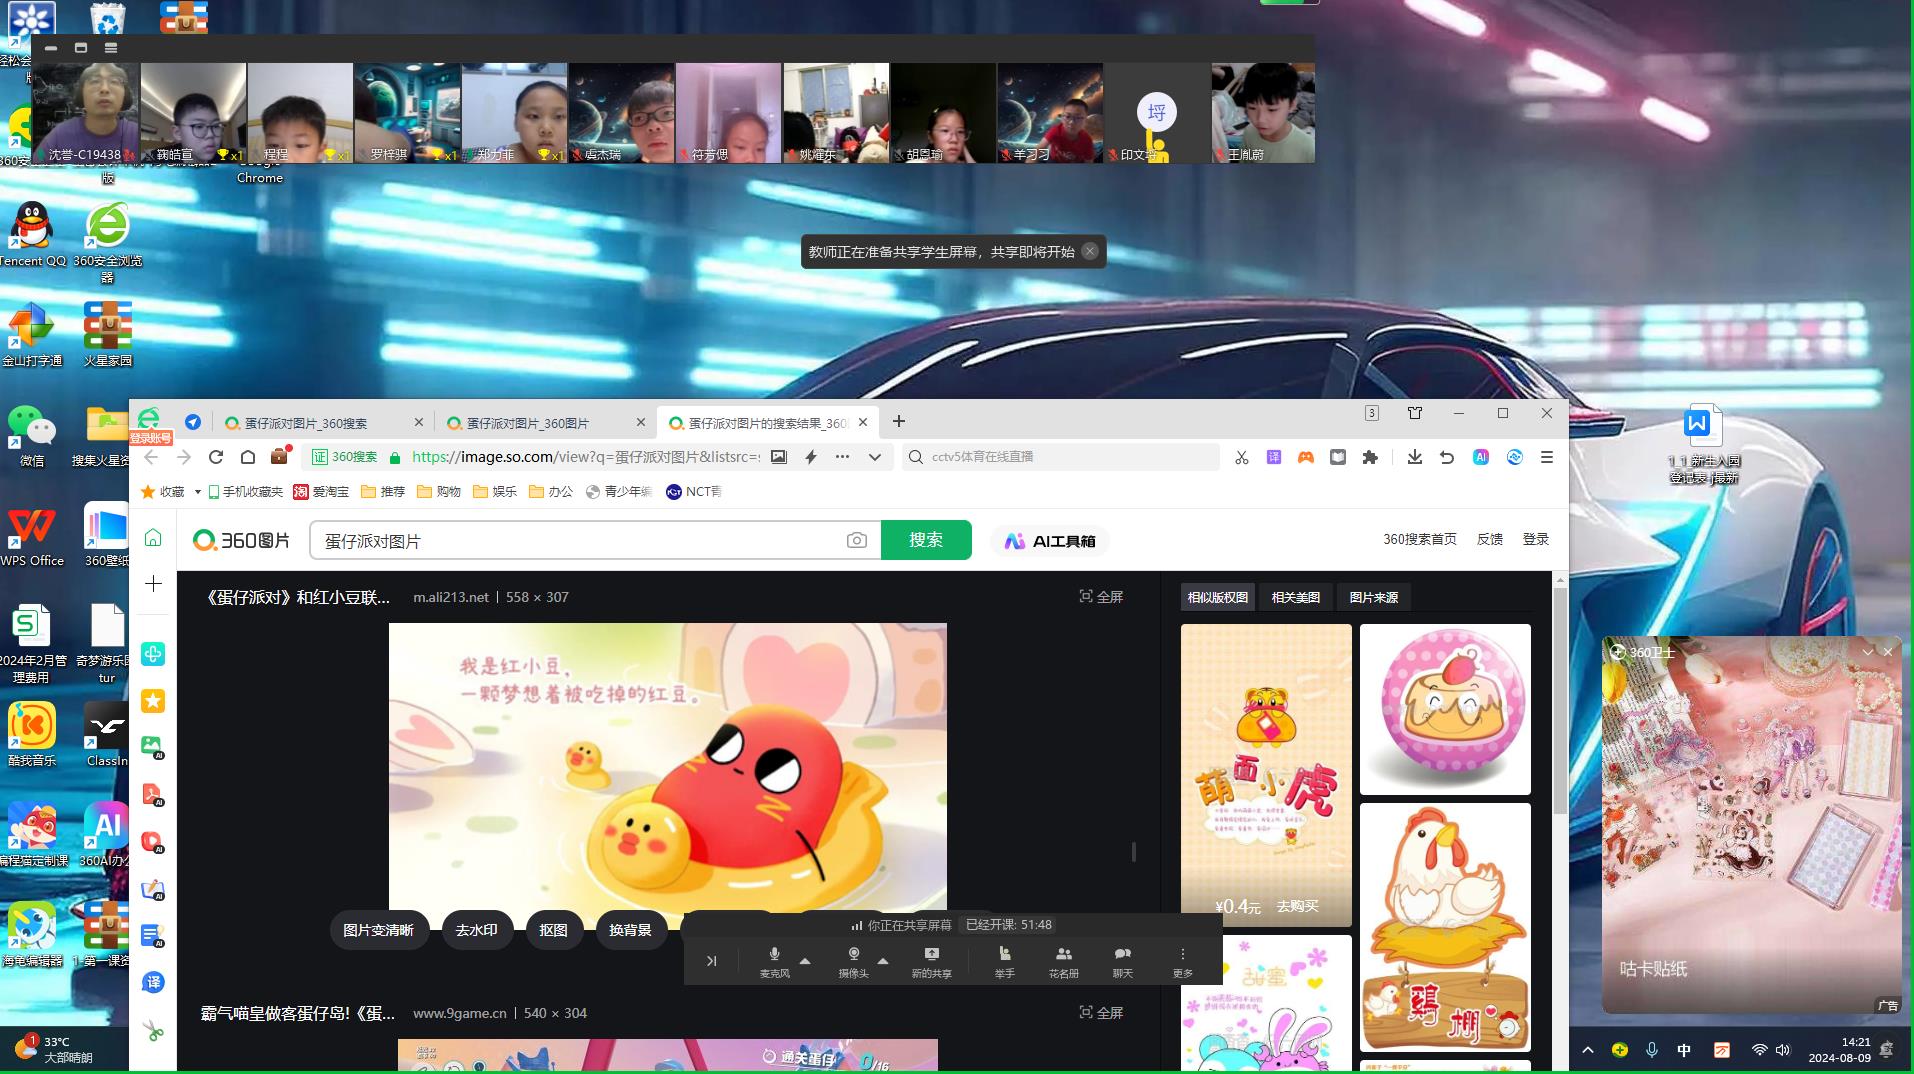Viewport: 1914px width, 1074px height.
Task: Click the green 搜索 search button
Action: (x=926, y=540)
